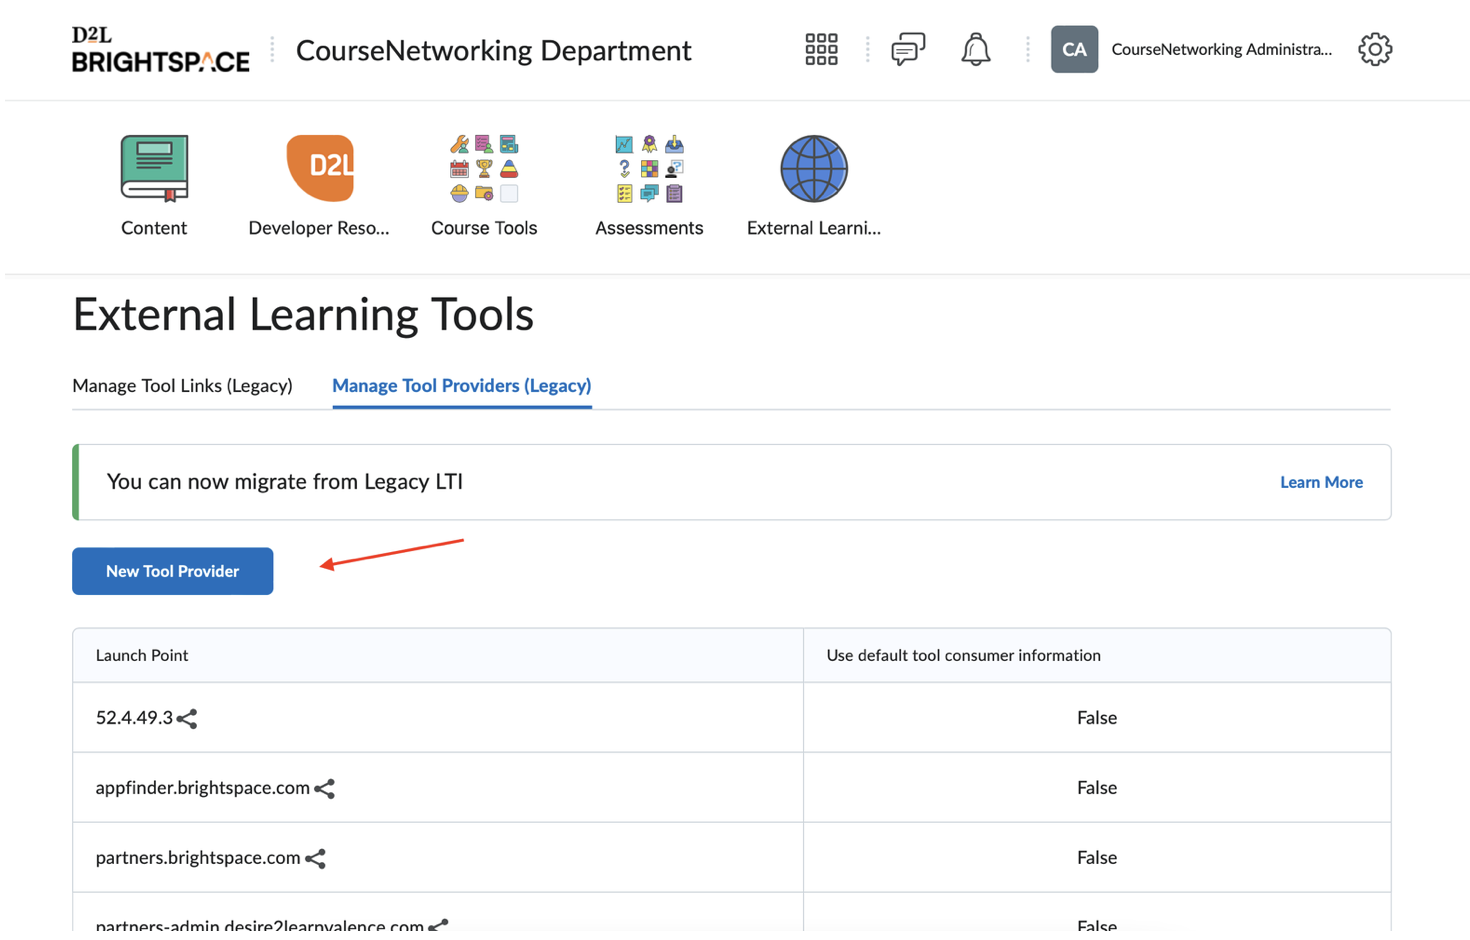Follow the Learn More link
The width and height of the screenshot is (1470, 940).
[1320, 482]
